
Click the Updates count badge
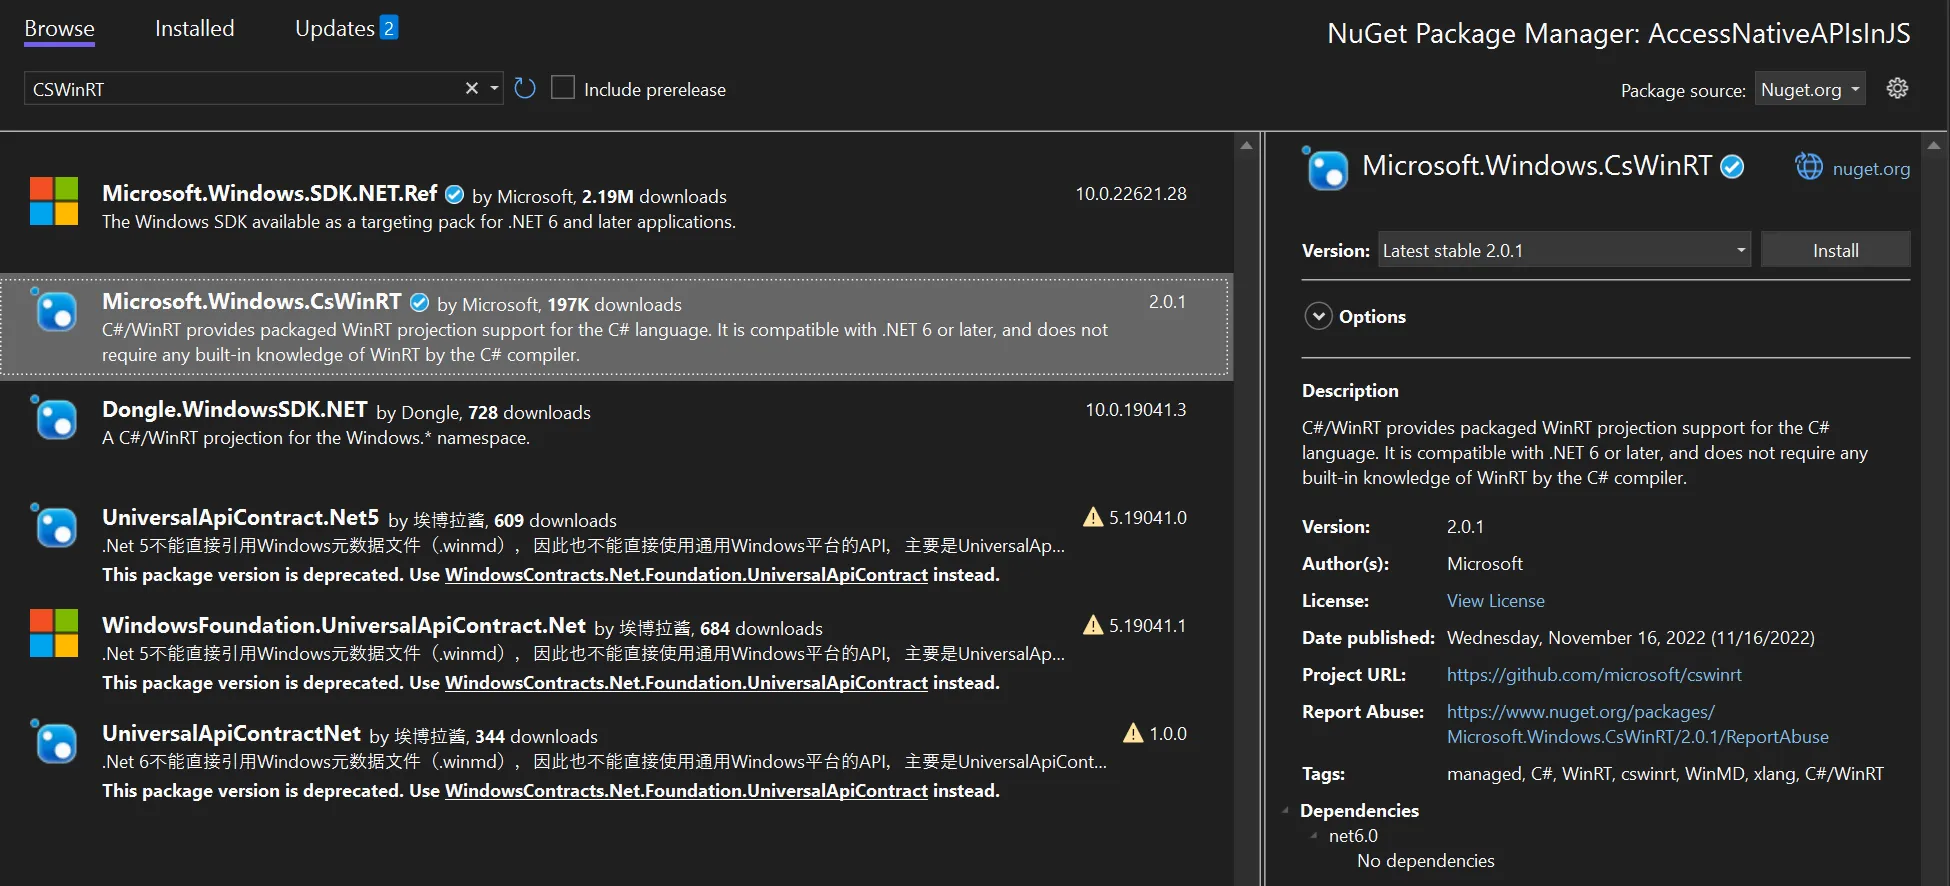coord(389,28)
